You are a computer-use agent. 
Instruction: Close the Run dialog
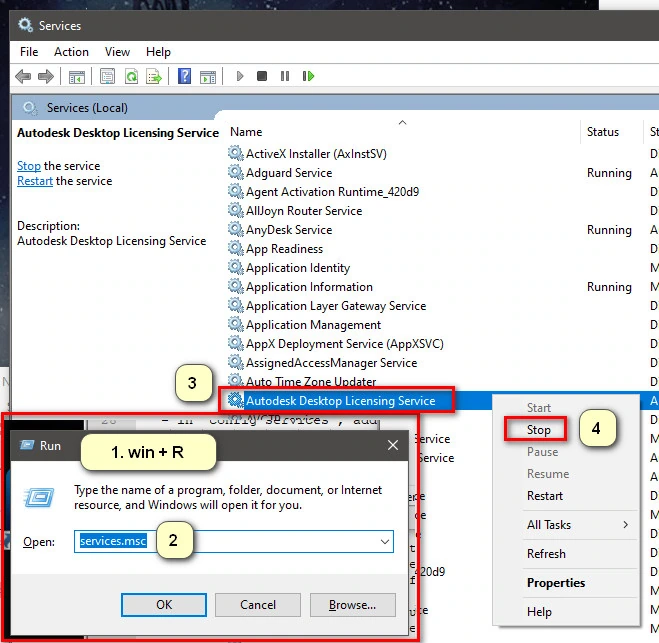(393, 445)
